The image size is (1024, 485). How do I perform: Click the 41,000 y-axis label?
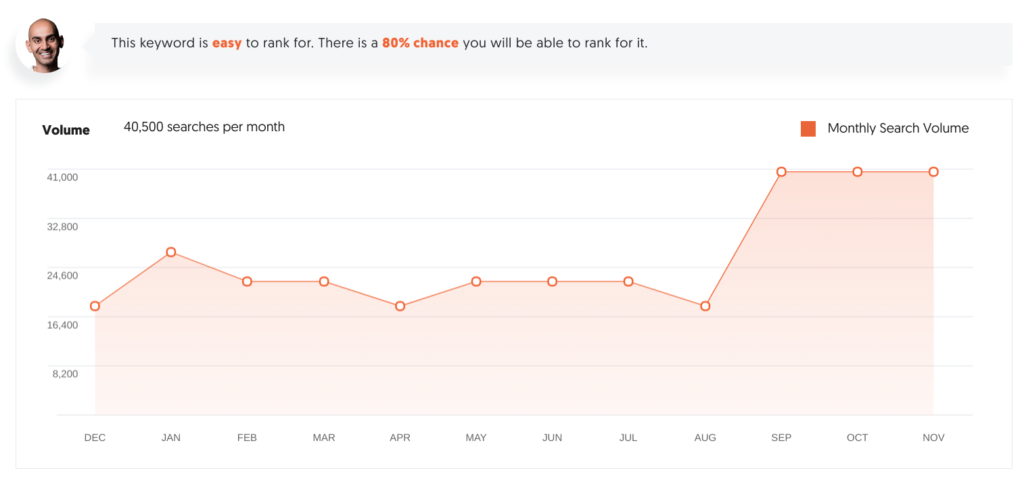pyautogui.click(x=62, y=177)
